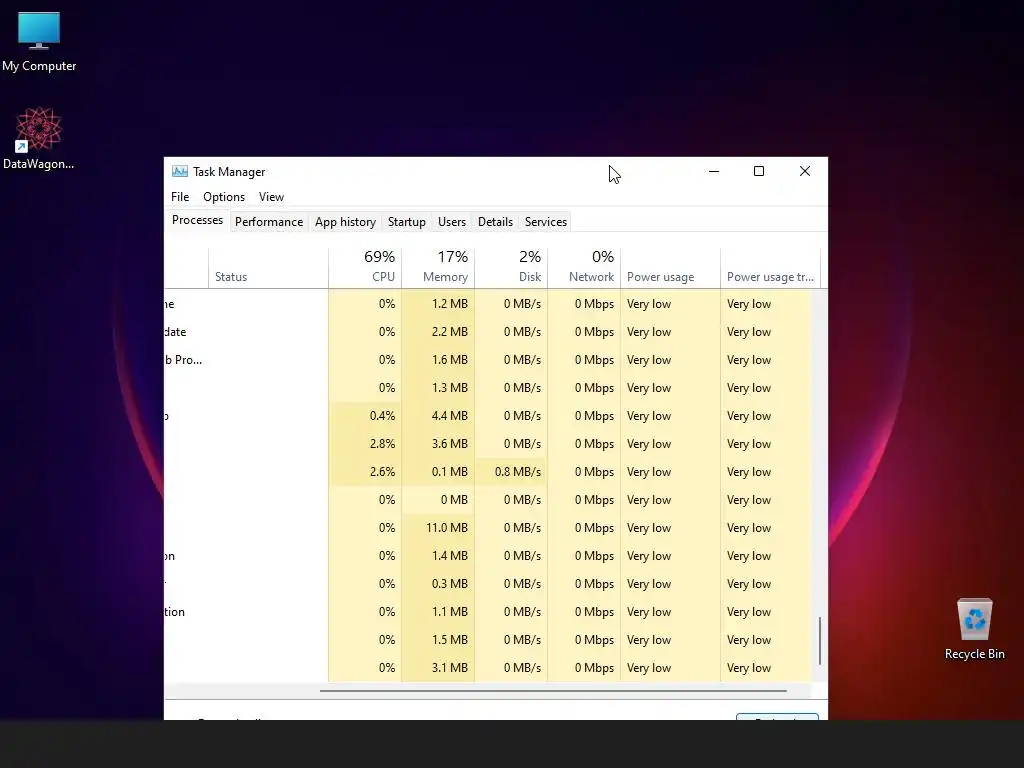Click the 0 MB memory cell
Image resolution: width=1024 pixels, height=768 pixels.
pyautogui.click(x=438, y=500)
